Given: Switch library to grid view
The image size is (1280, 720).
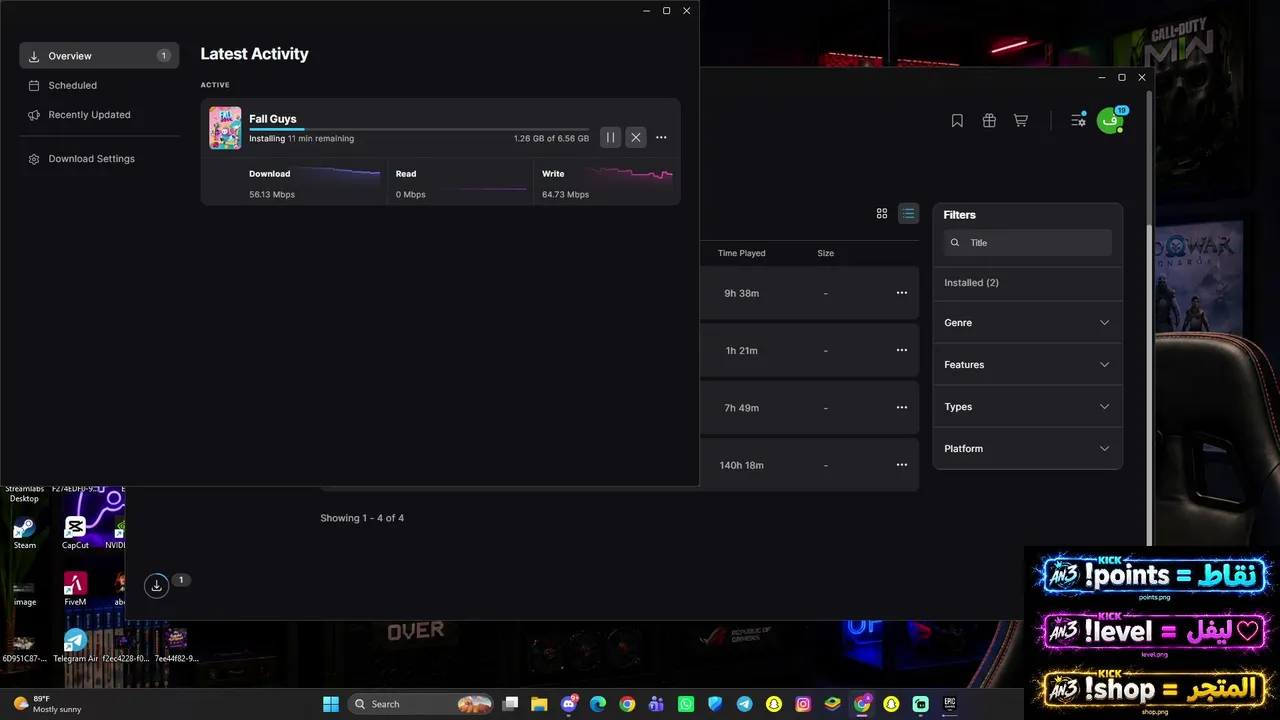Looking at the screenshot, I should pos(882,213).
